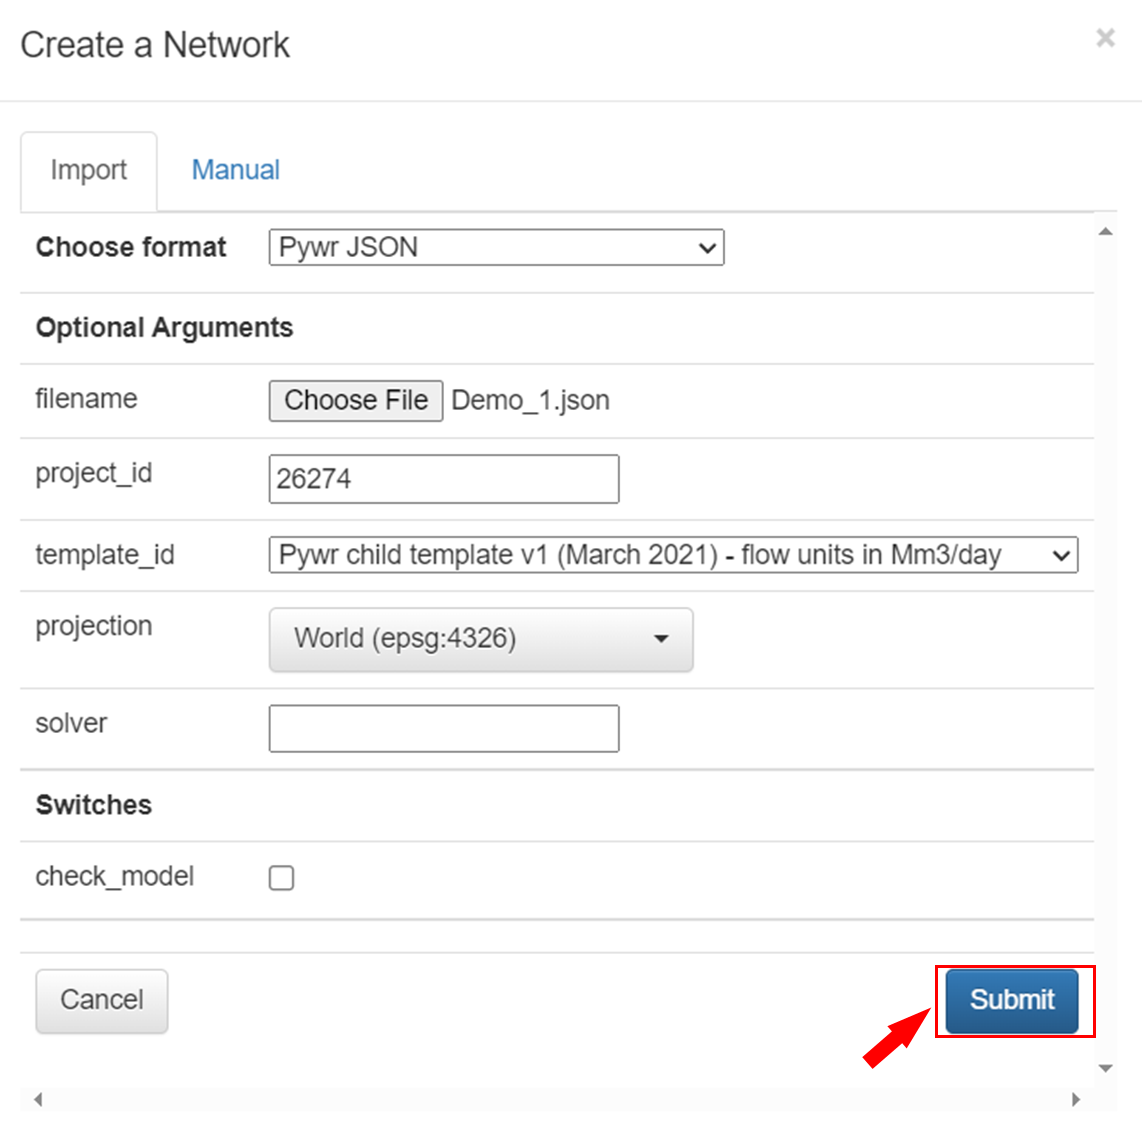
Task: Click the project_id input field
Action: [x=444, y=479]
